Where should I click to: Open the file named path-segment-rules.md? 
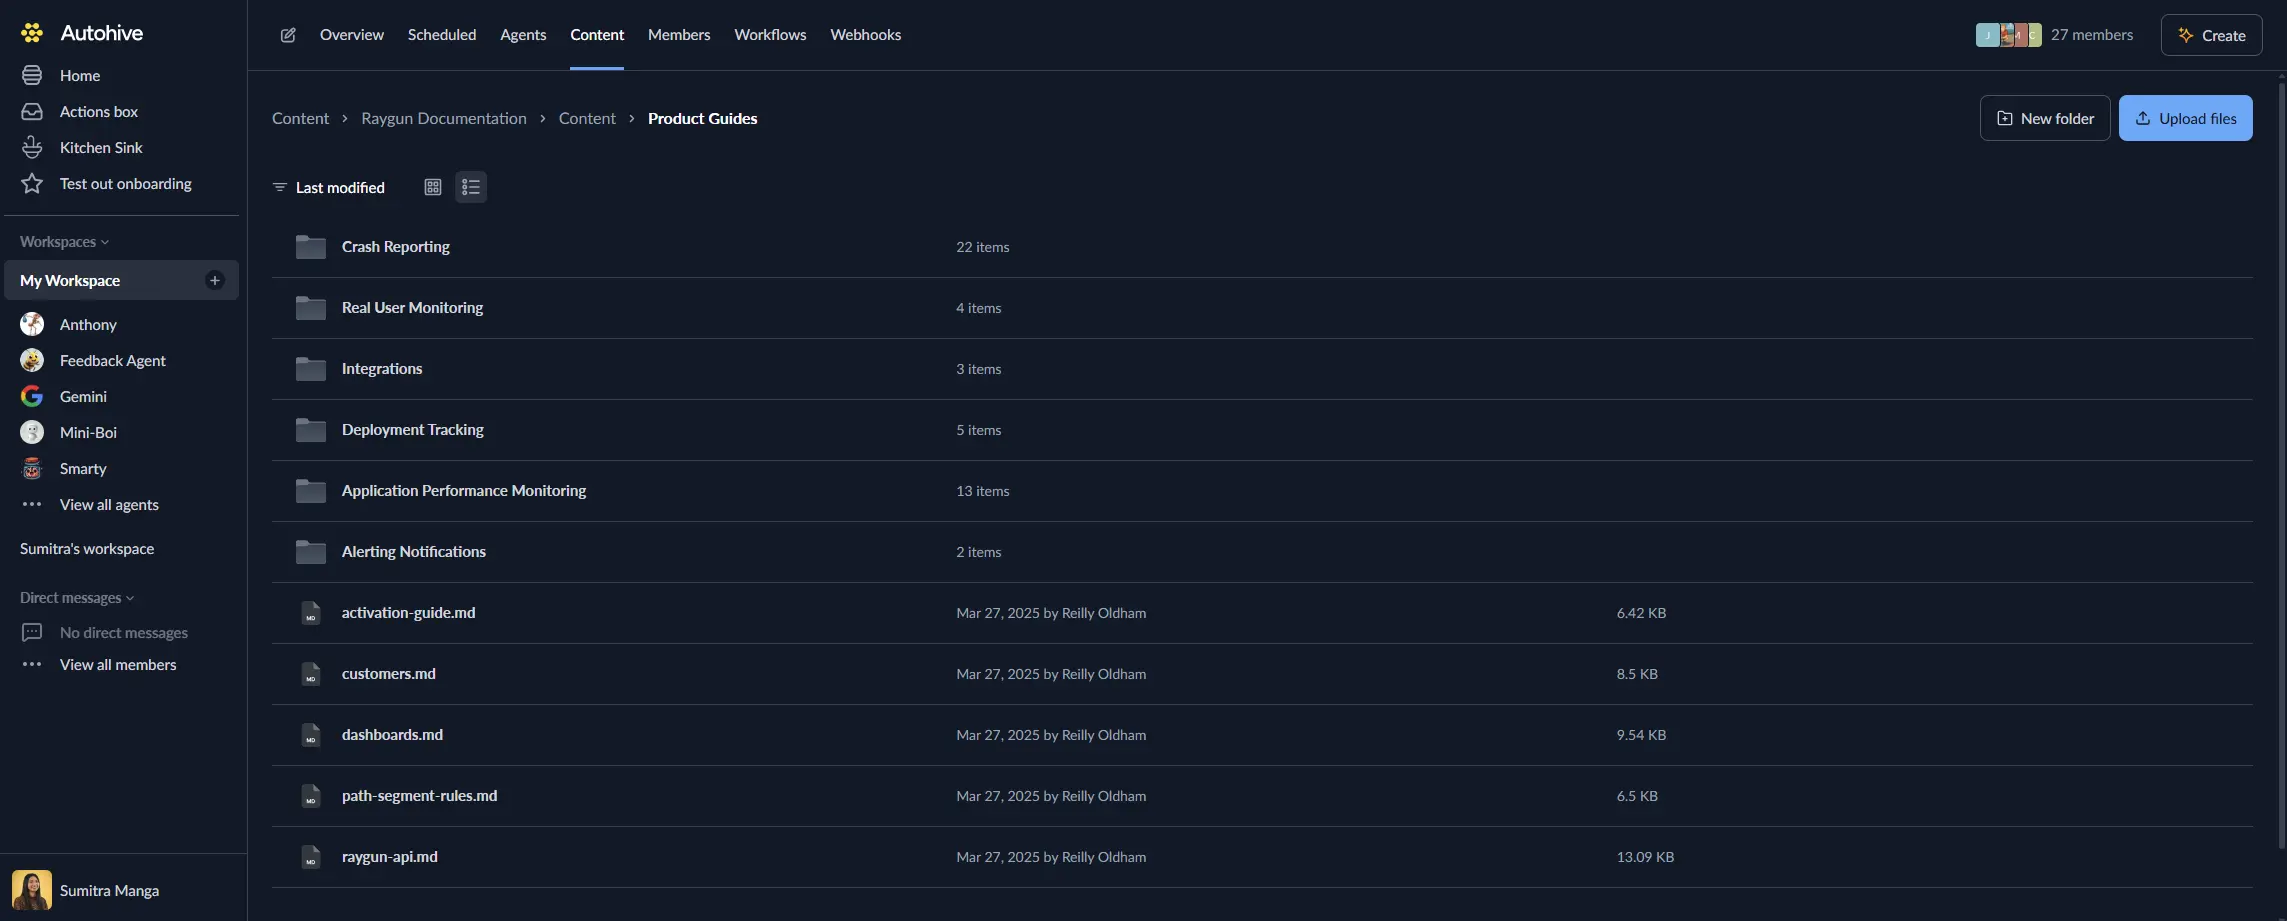420,796
